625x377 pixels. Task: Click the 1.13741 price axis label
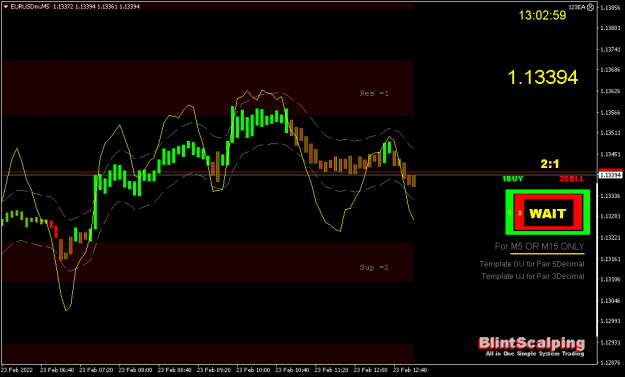point(611,49)
